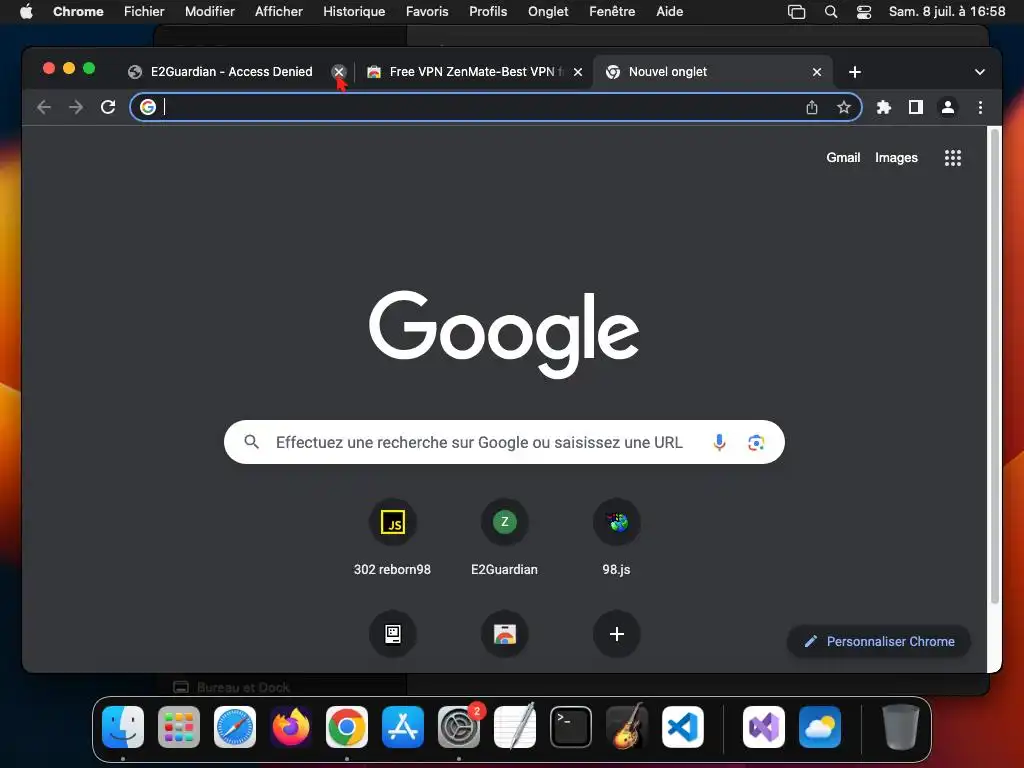Reload the page with the refresh icon
This screenshot has height=768, width=1024.
click(x=108, y=107)
